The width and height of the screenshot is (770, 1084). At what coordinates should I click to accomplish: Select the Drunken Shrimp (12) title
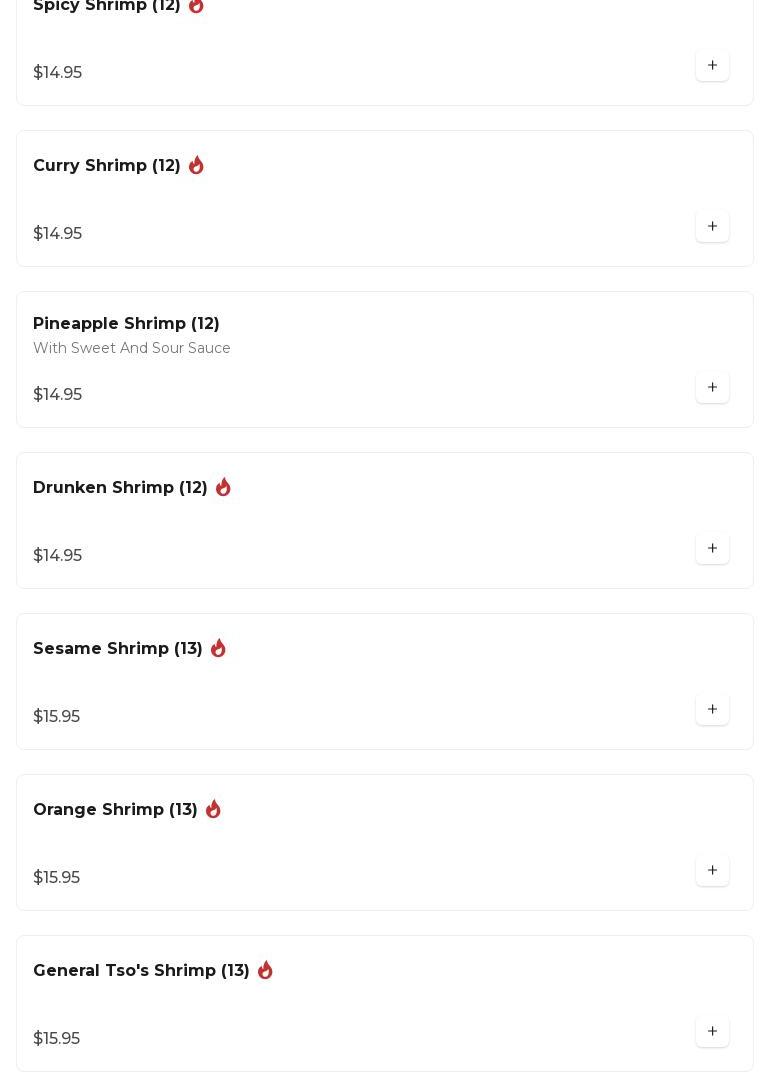[x=120, y=488]
